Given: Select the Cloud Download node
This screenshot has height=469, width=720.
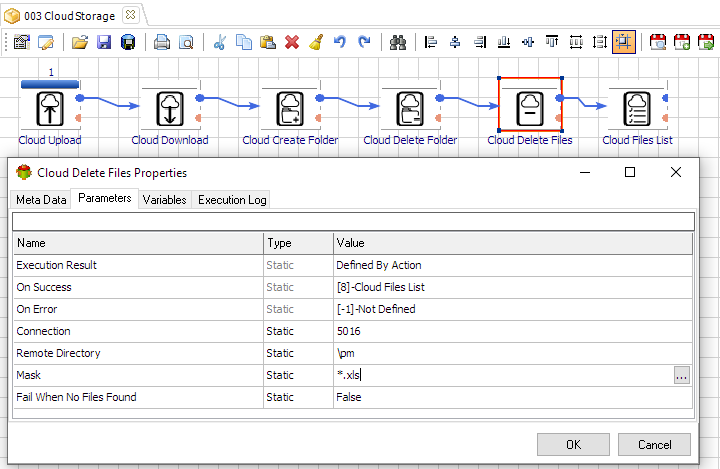Looking at the screenshot, I should [170, 109].
